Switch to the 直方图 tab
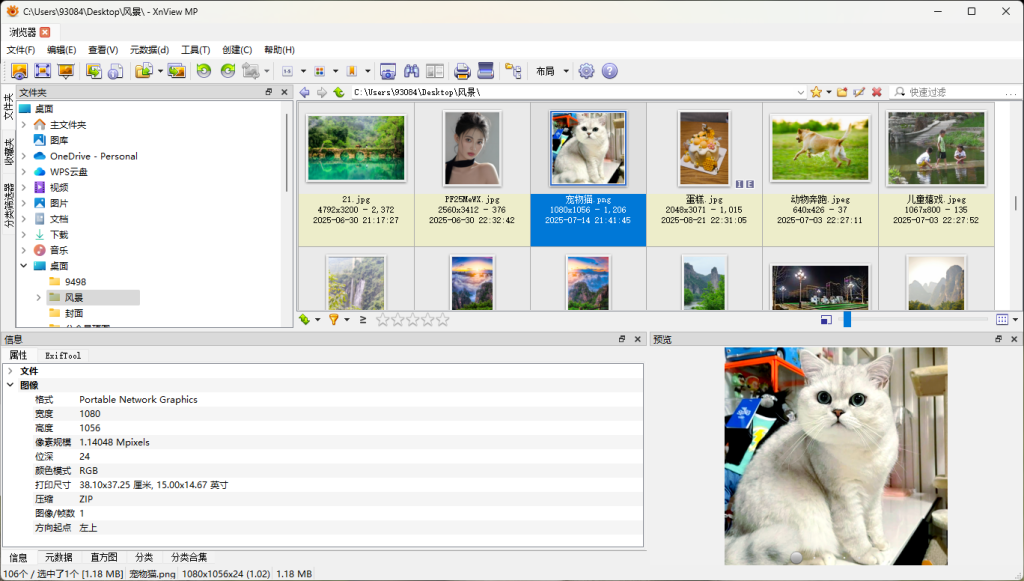Viewport: 1024px width, 581px height. pyautogui.click(x=103, y=557)
